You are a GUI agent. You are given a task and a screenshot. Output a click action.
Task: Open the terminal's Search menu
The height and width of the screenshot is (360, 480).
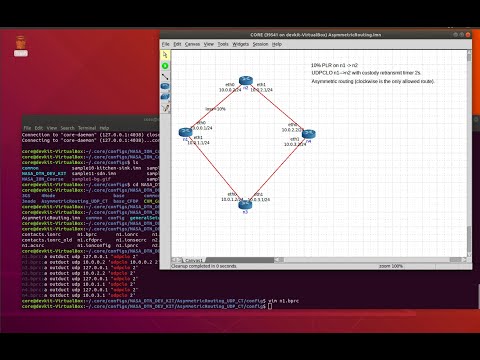[67, 128]
